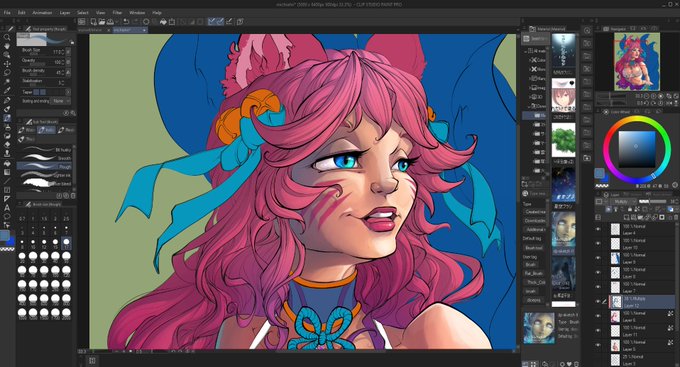This screenshot has width=680, height=367.
Task: Select the Auto select wand tool
Action: pos(7,82)
